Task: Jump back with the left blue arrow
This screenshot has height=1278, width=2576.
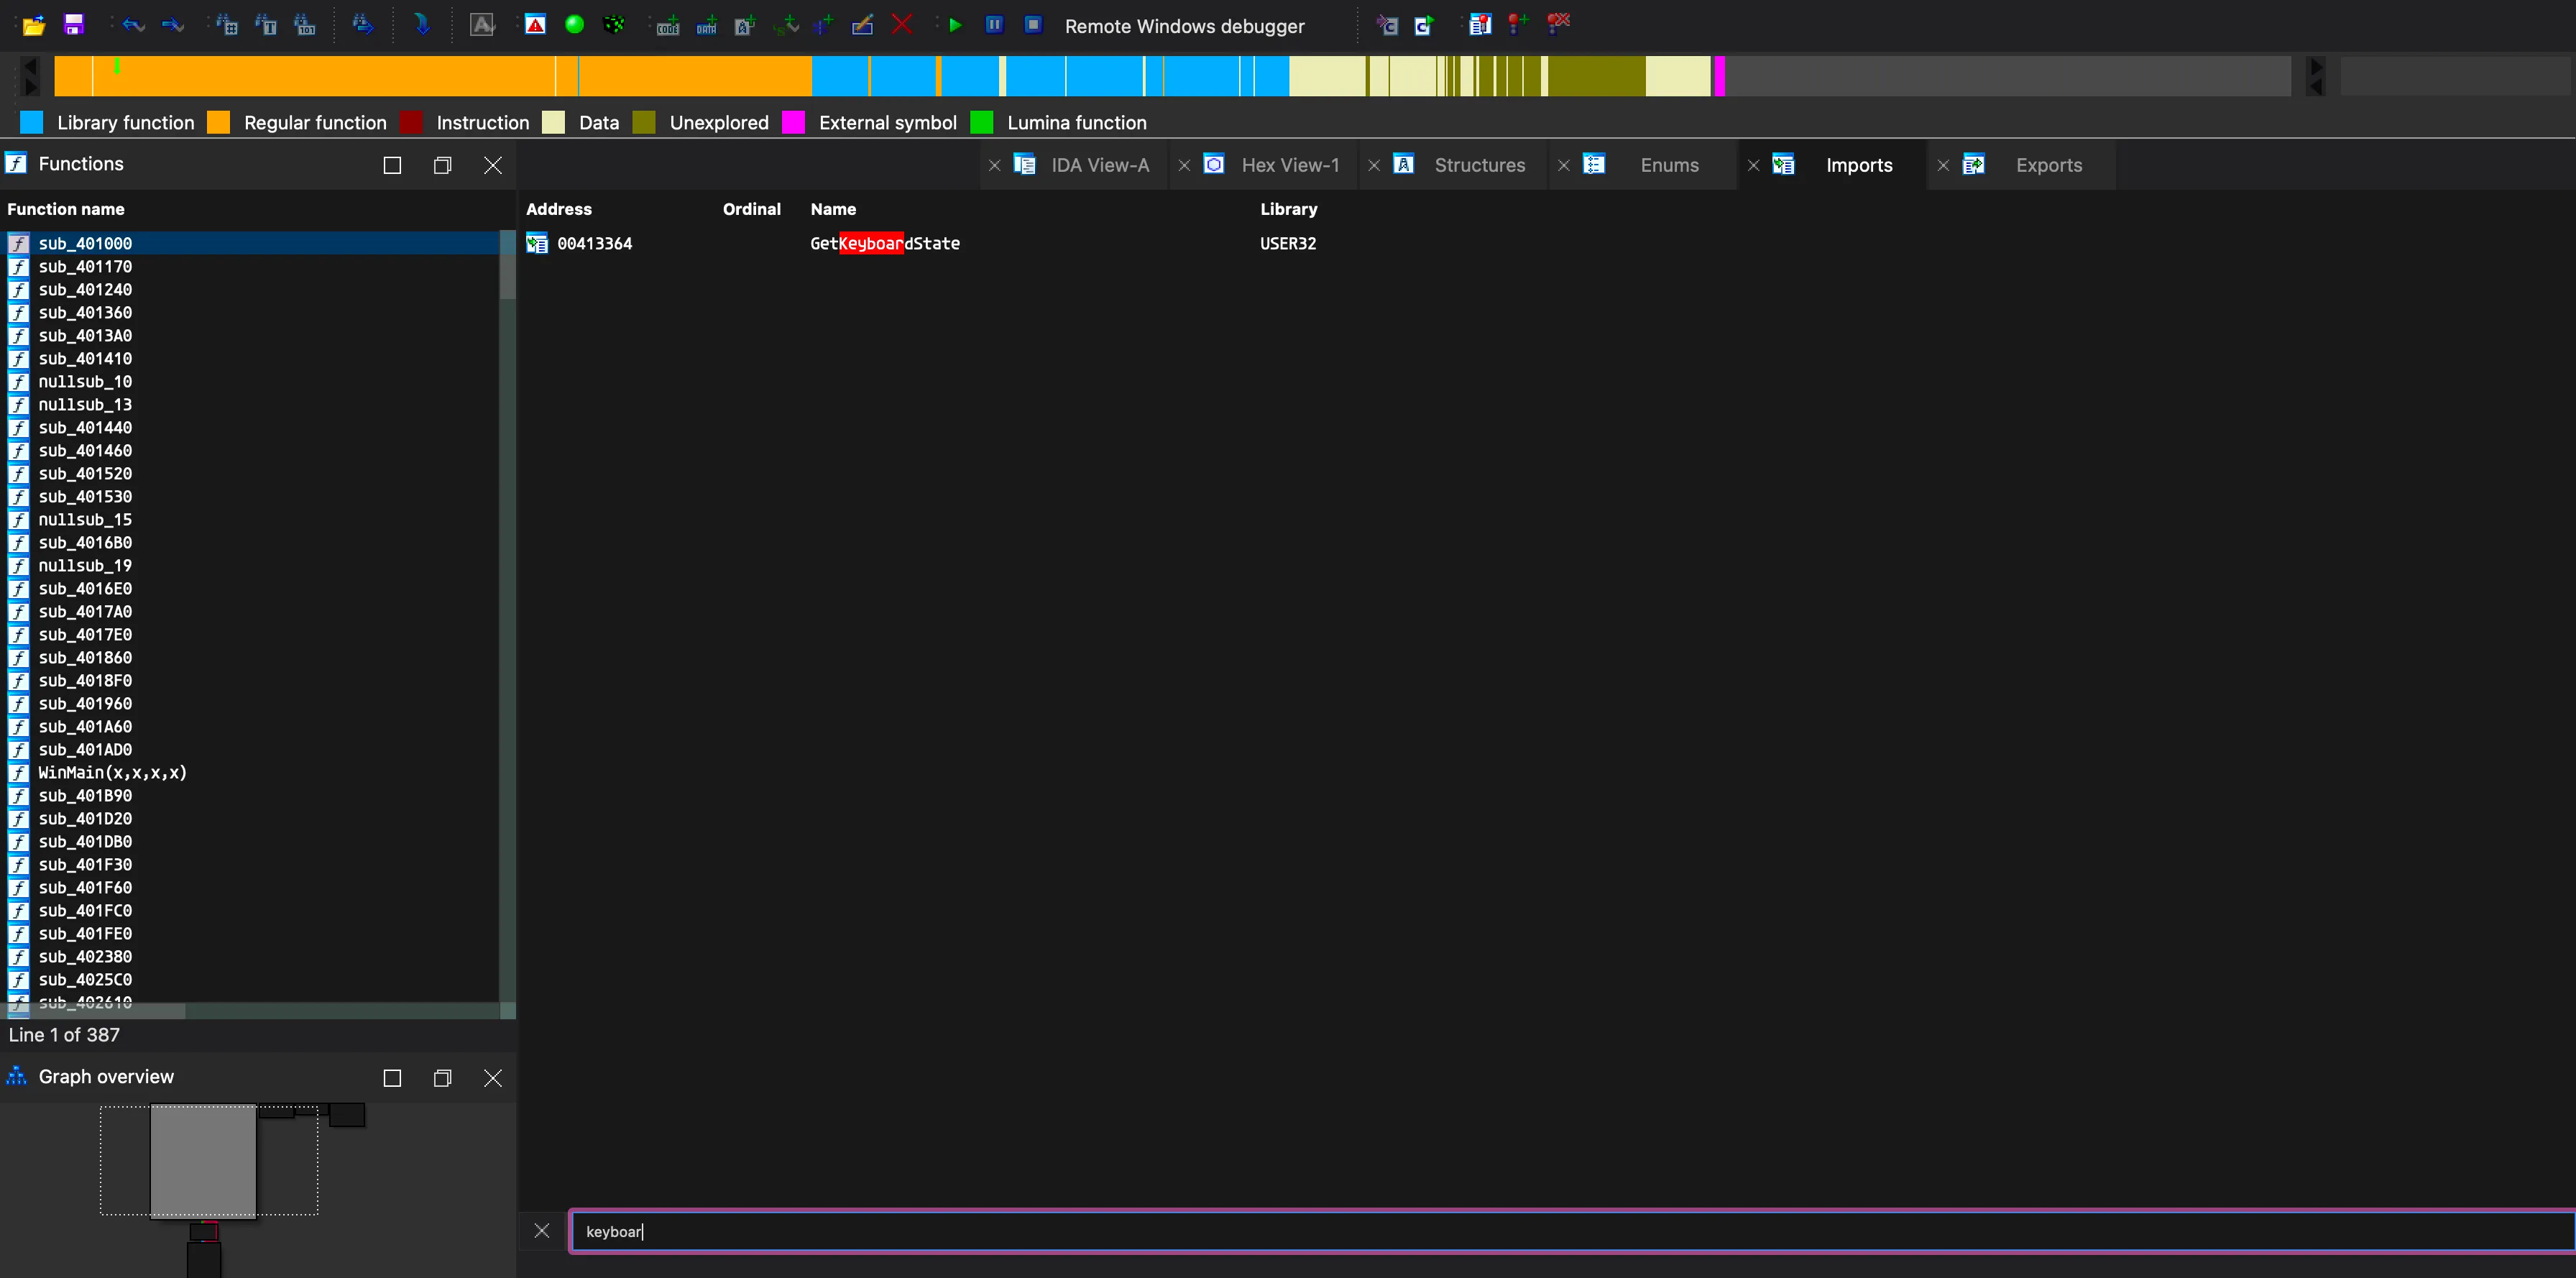Action: (x=133, y=25)
